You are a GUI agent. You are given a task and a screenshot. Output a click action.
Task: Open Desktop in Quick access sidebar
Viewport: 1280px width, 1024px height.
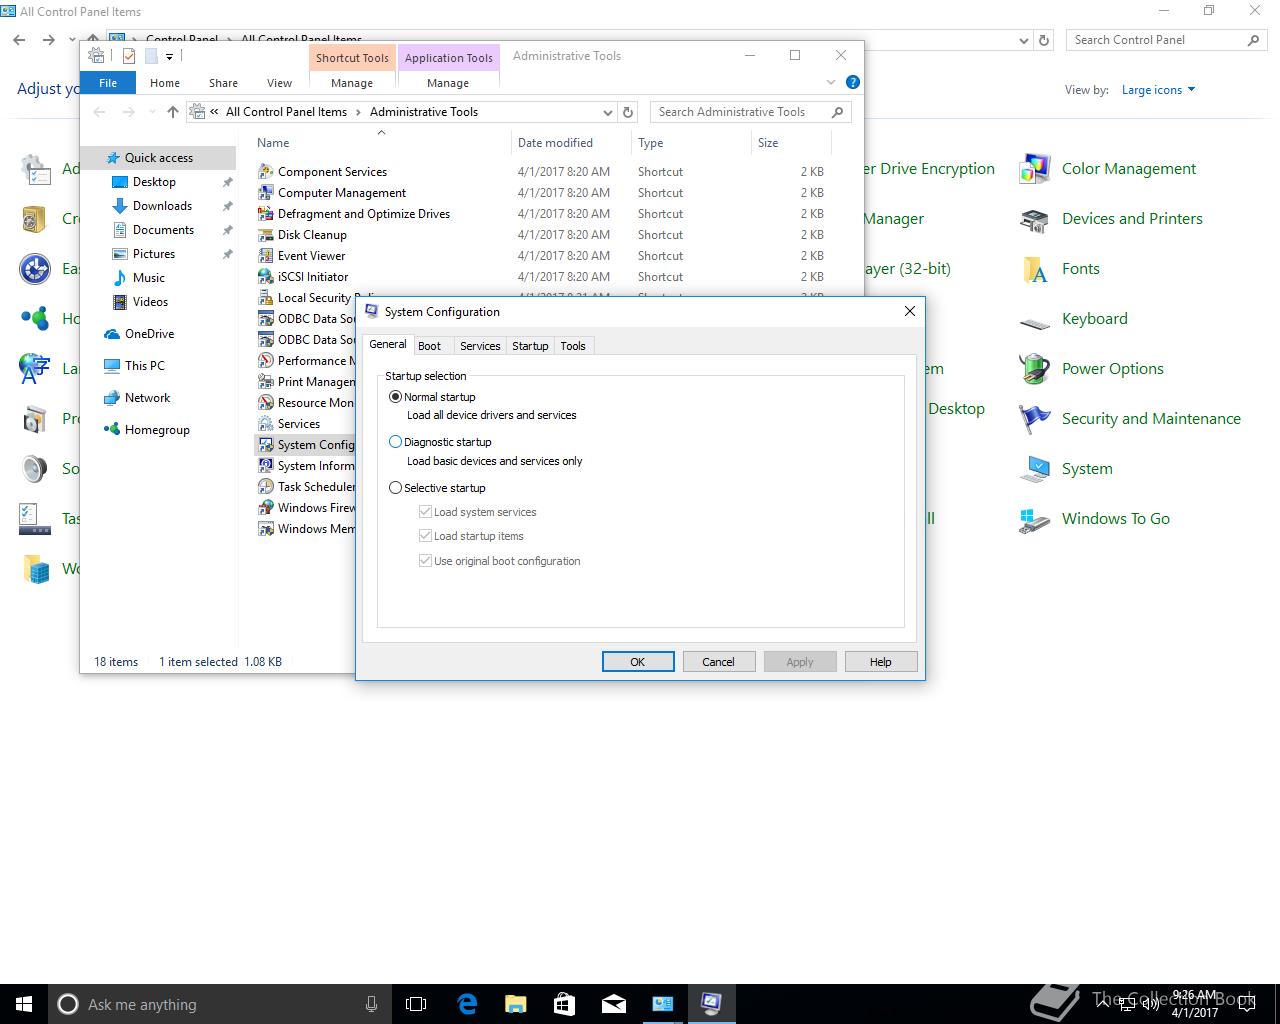click(154, 182)
